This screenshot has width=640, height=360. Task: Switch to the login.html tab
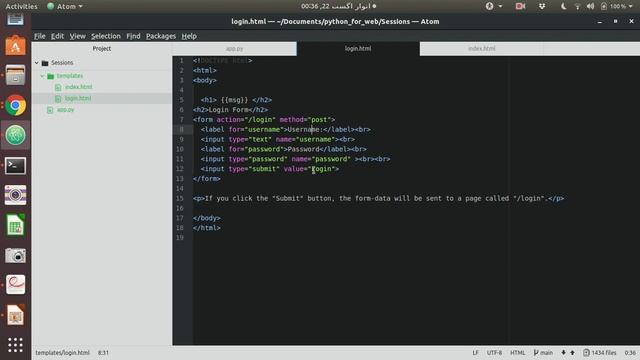[358, 49]
